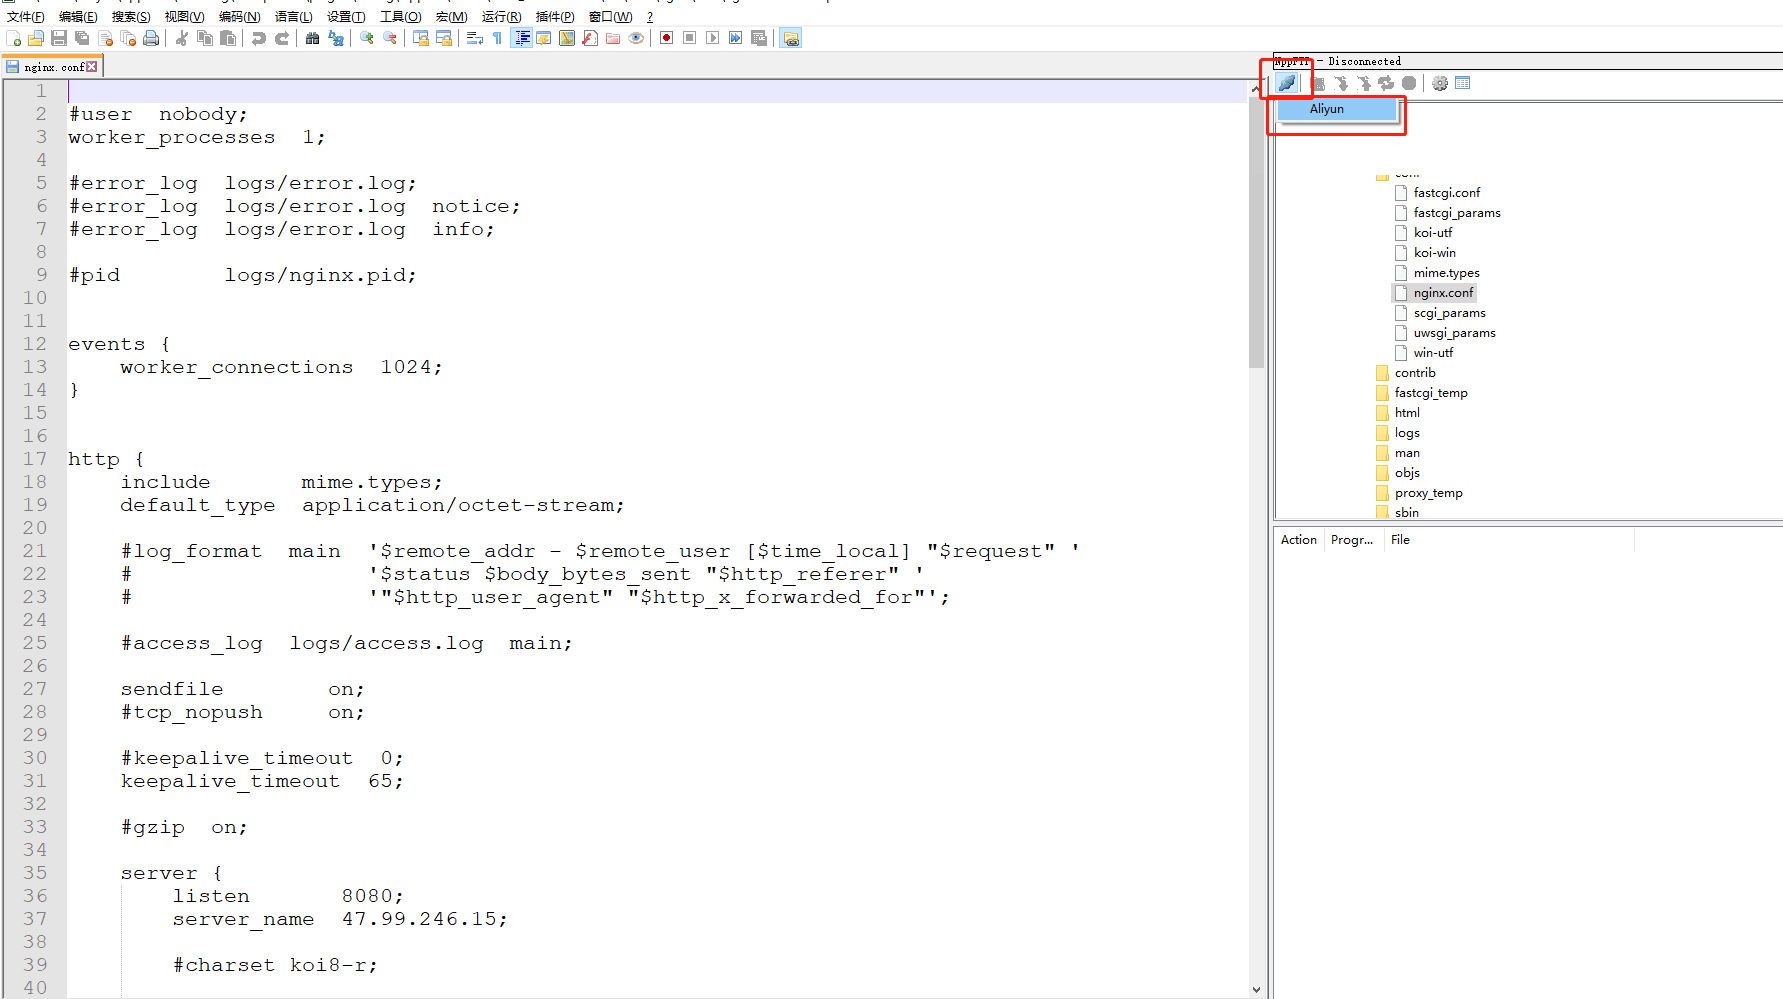Open the proxy_temp folder in FTP tree
The image size is (1783, 999).
click(x=1428, y=493)
